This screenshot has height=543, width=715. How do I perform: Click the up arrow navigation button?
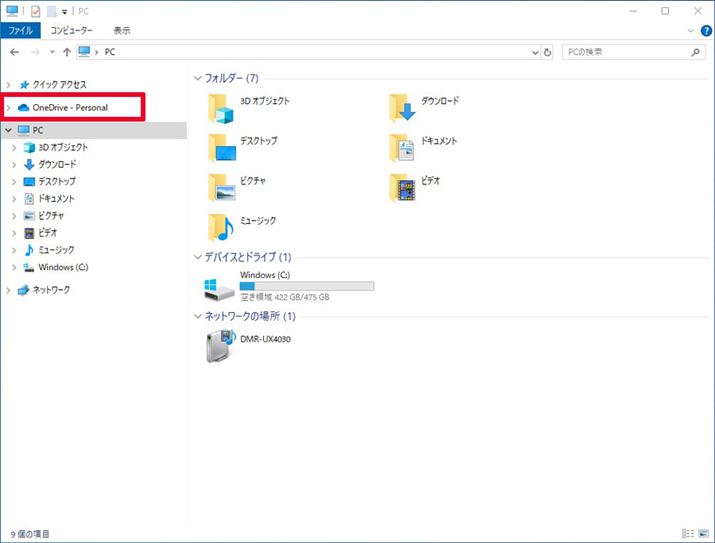click(x=66, y=51)
